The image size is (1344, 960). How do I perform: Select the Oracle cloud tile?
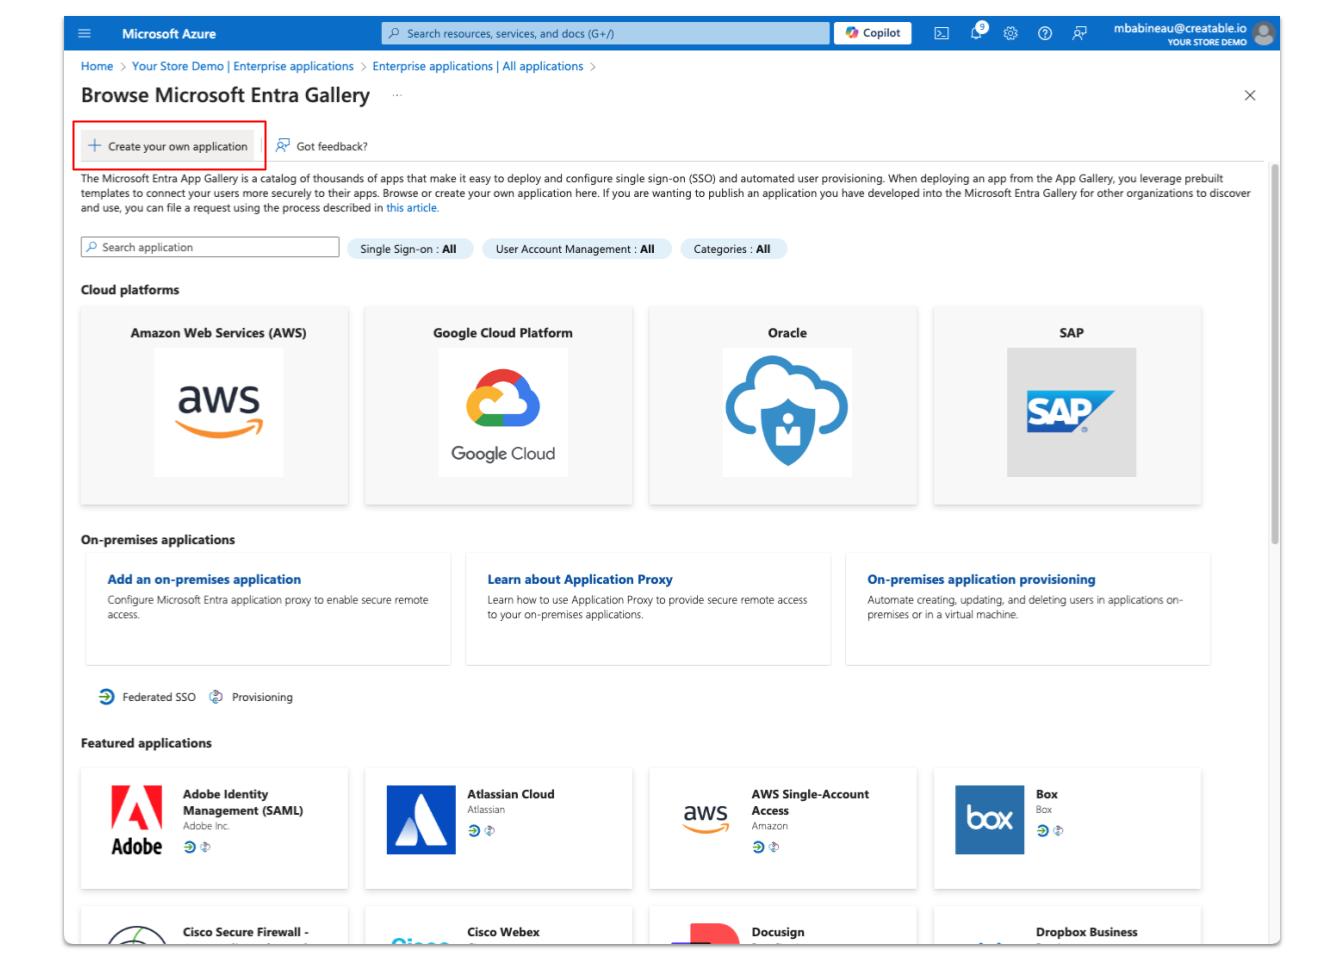coord(783,405)
